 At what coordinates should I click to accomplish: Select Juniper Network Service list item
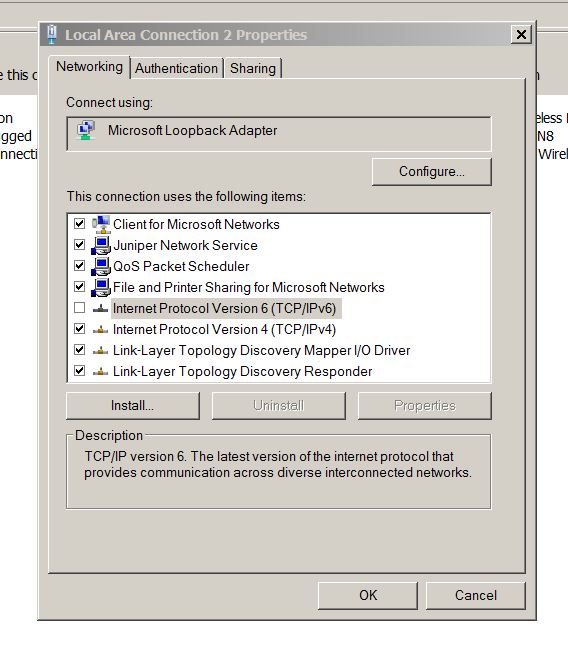pos(185,245)
